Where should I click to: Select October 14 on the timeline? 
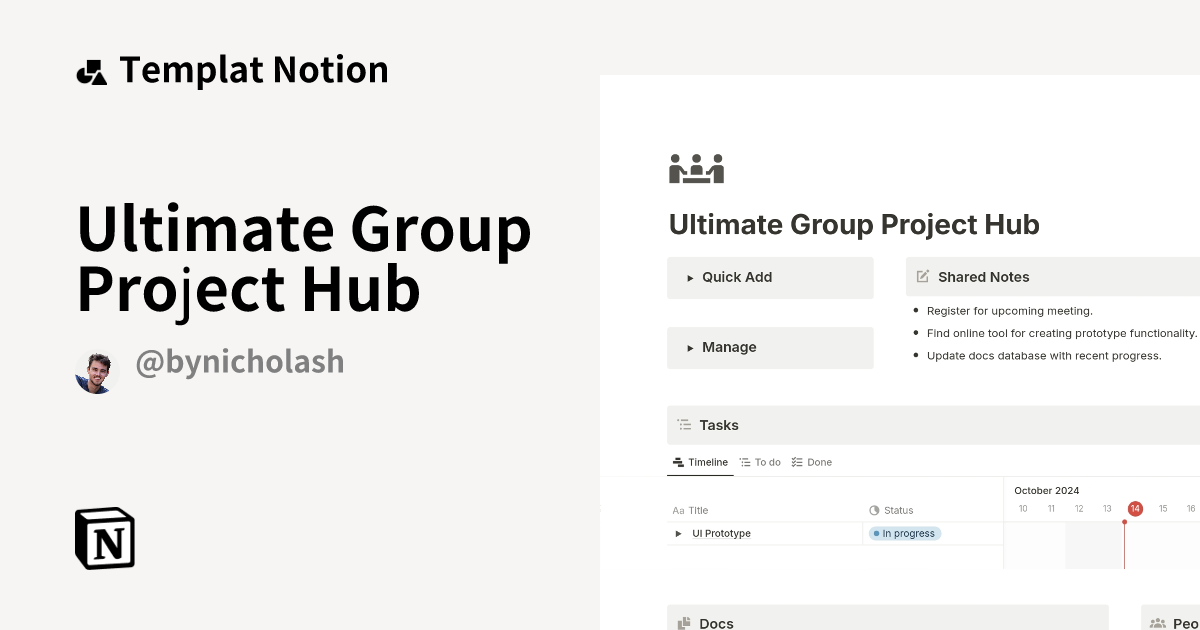(x=1135, y=508)
